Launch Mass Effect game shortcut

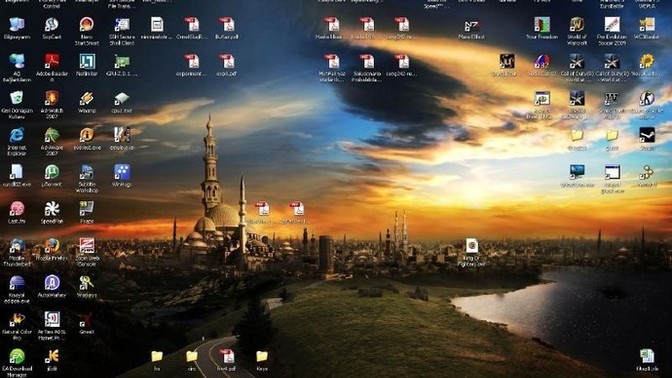click(471, 25)
